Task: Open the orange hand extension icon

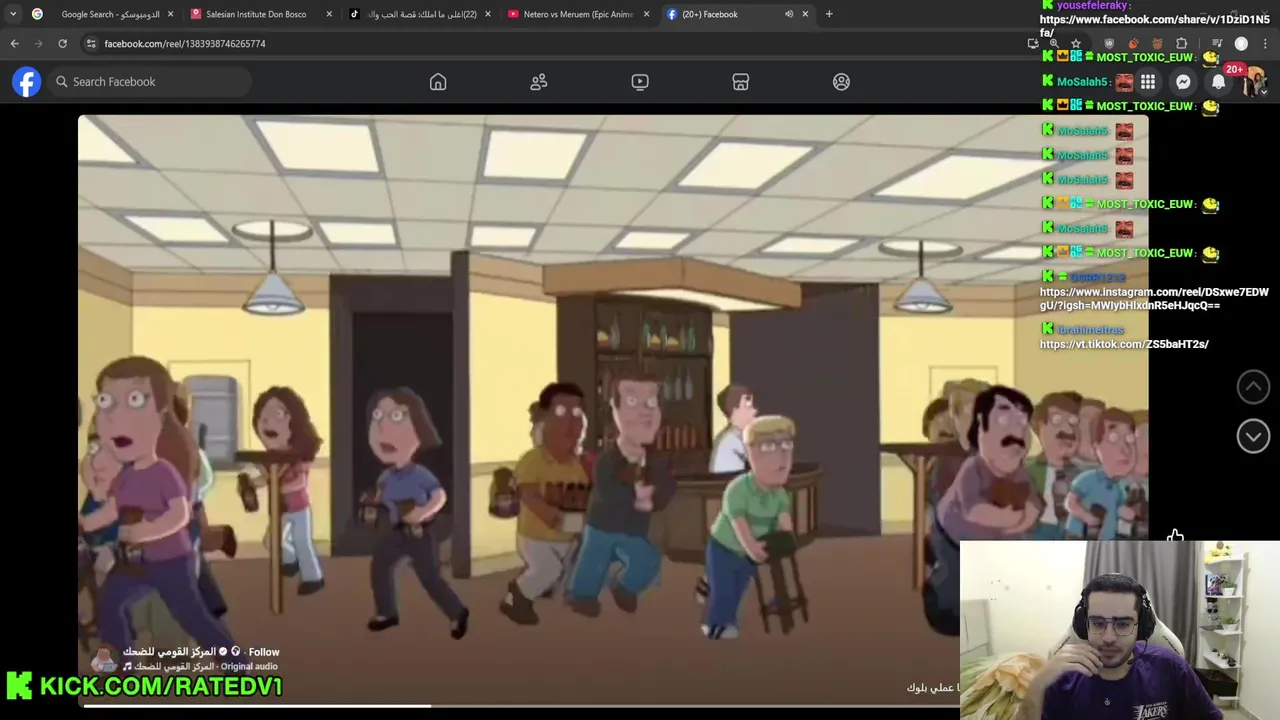Action: click(x=1133, y=44)
